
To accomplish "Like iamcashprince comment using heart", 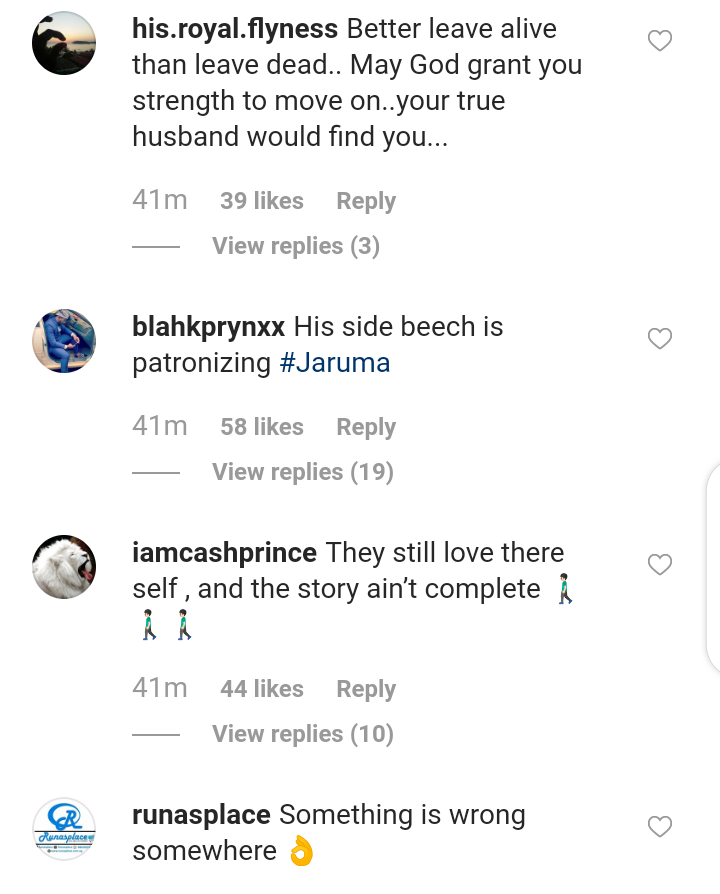I will pos(660,565).
